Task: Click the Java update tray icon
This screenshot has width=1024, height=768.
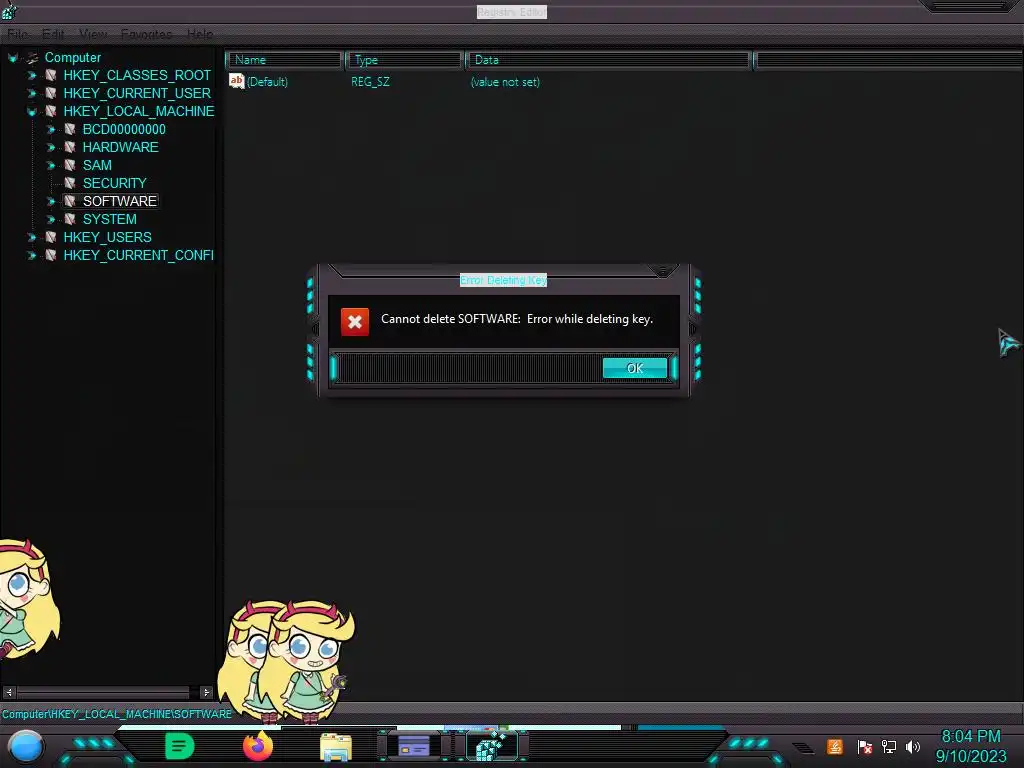Action: 835,746
